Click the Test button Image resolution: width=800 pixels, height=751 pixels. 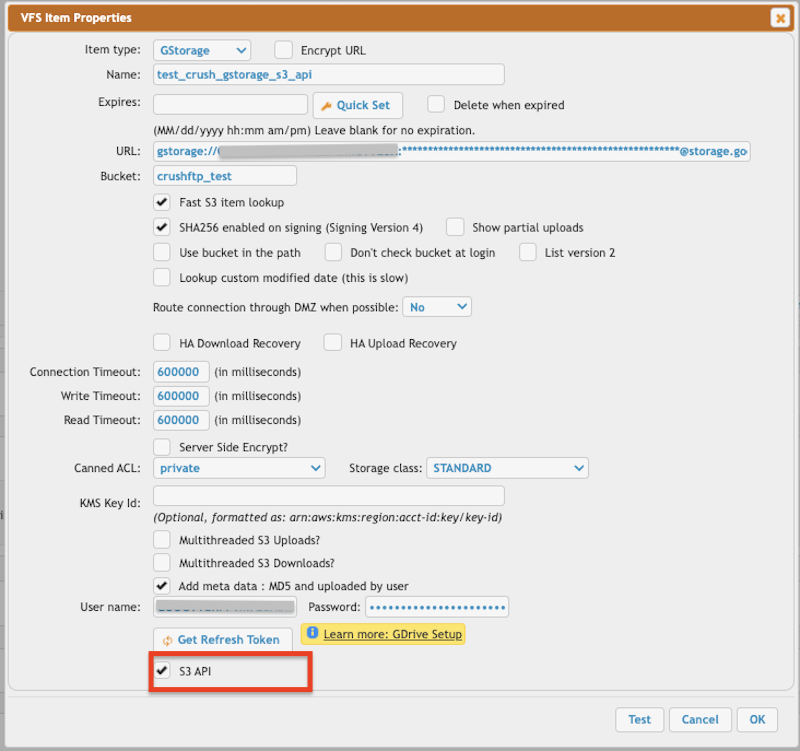pyautogui.click(x=639, y=719)
